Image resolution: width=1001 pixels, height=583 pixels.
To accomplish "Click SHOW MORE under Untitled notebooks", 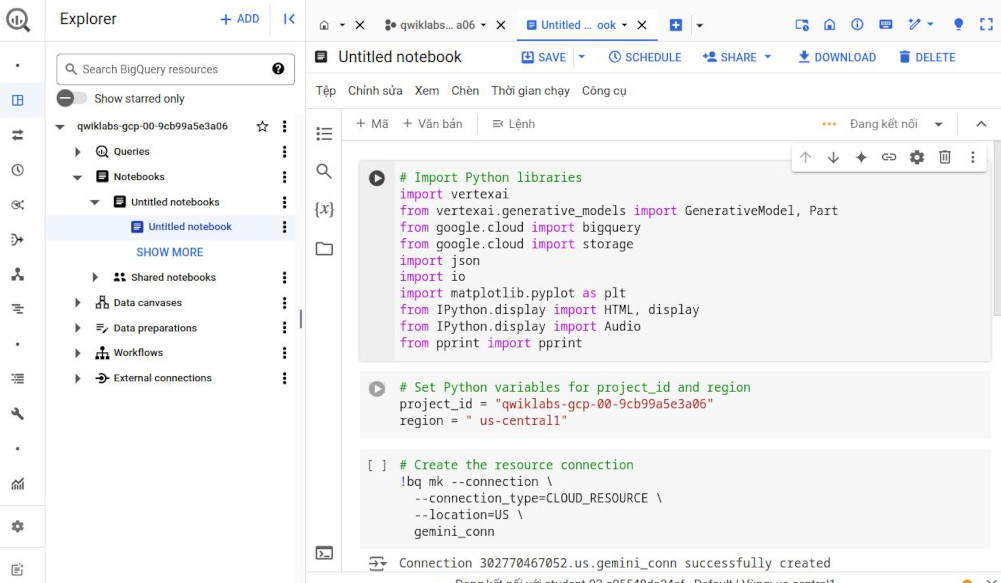I will coord(169,252).
